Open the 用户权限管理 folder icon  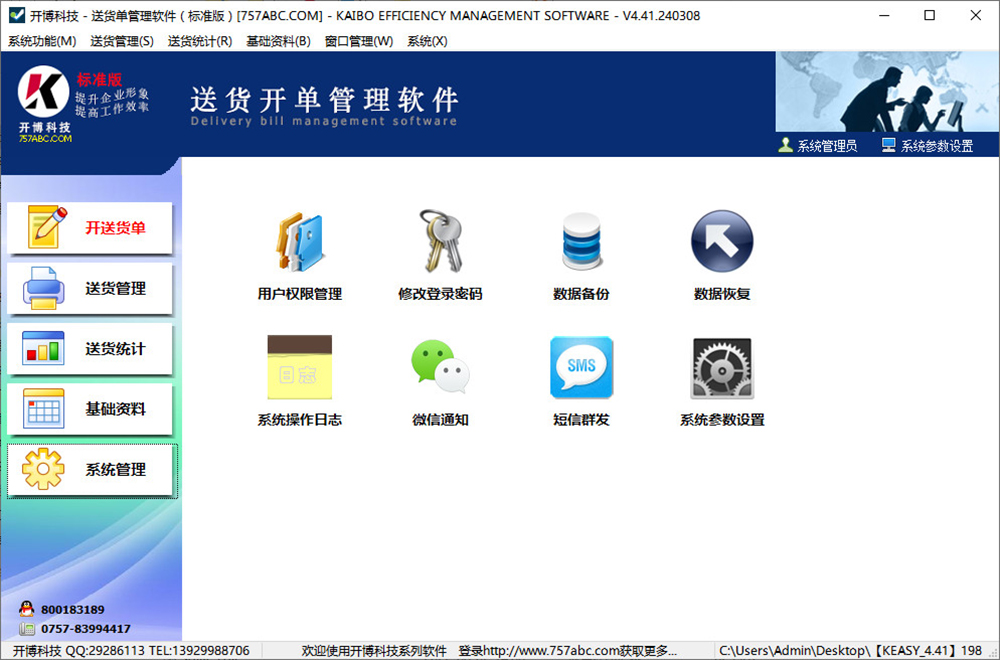300,242
